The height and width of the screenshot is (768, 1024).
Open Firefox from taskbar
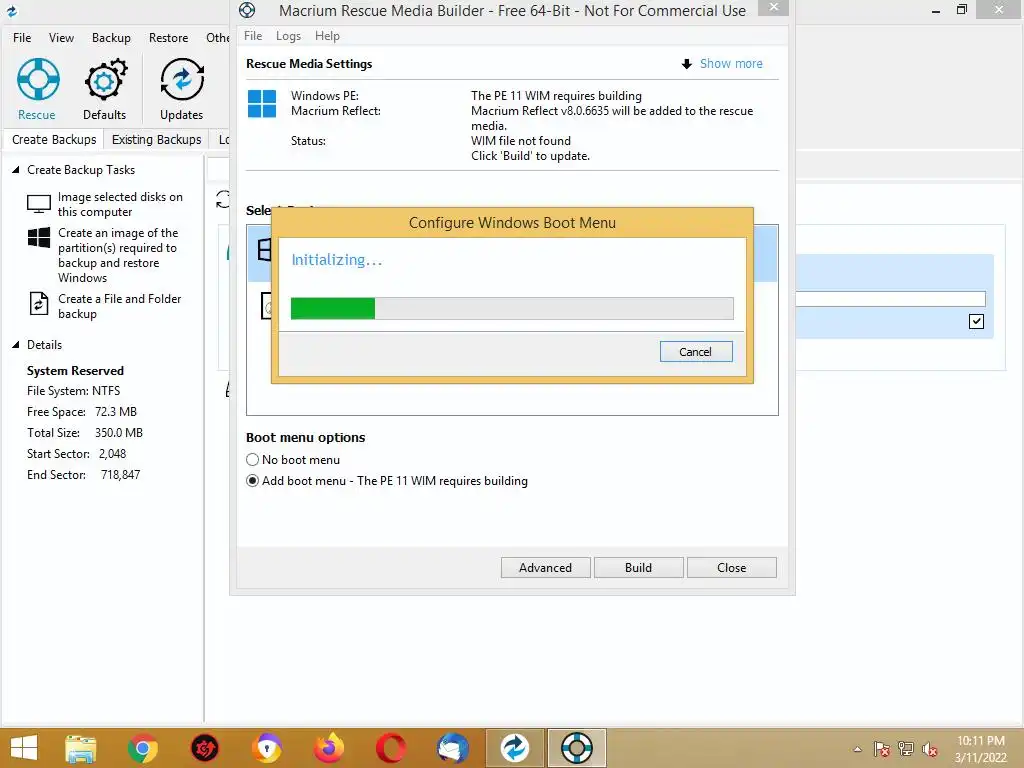click(x=329, y=748)
